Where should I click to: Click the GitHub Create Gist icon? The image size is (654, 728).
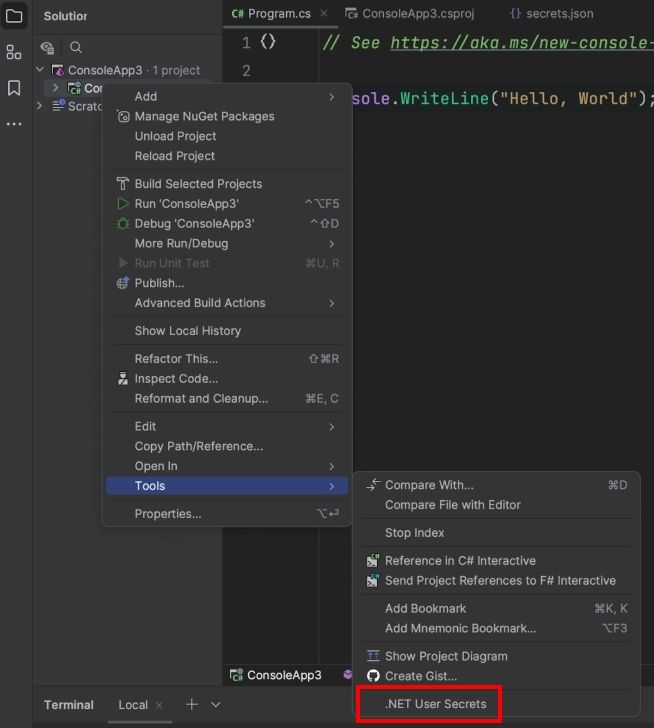click(x=373, y=676)
